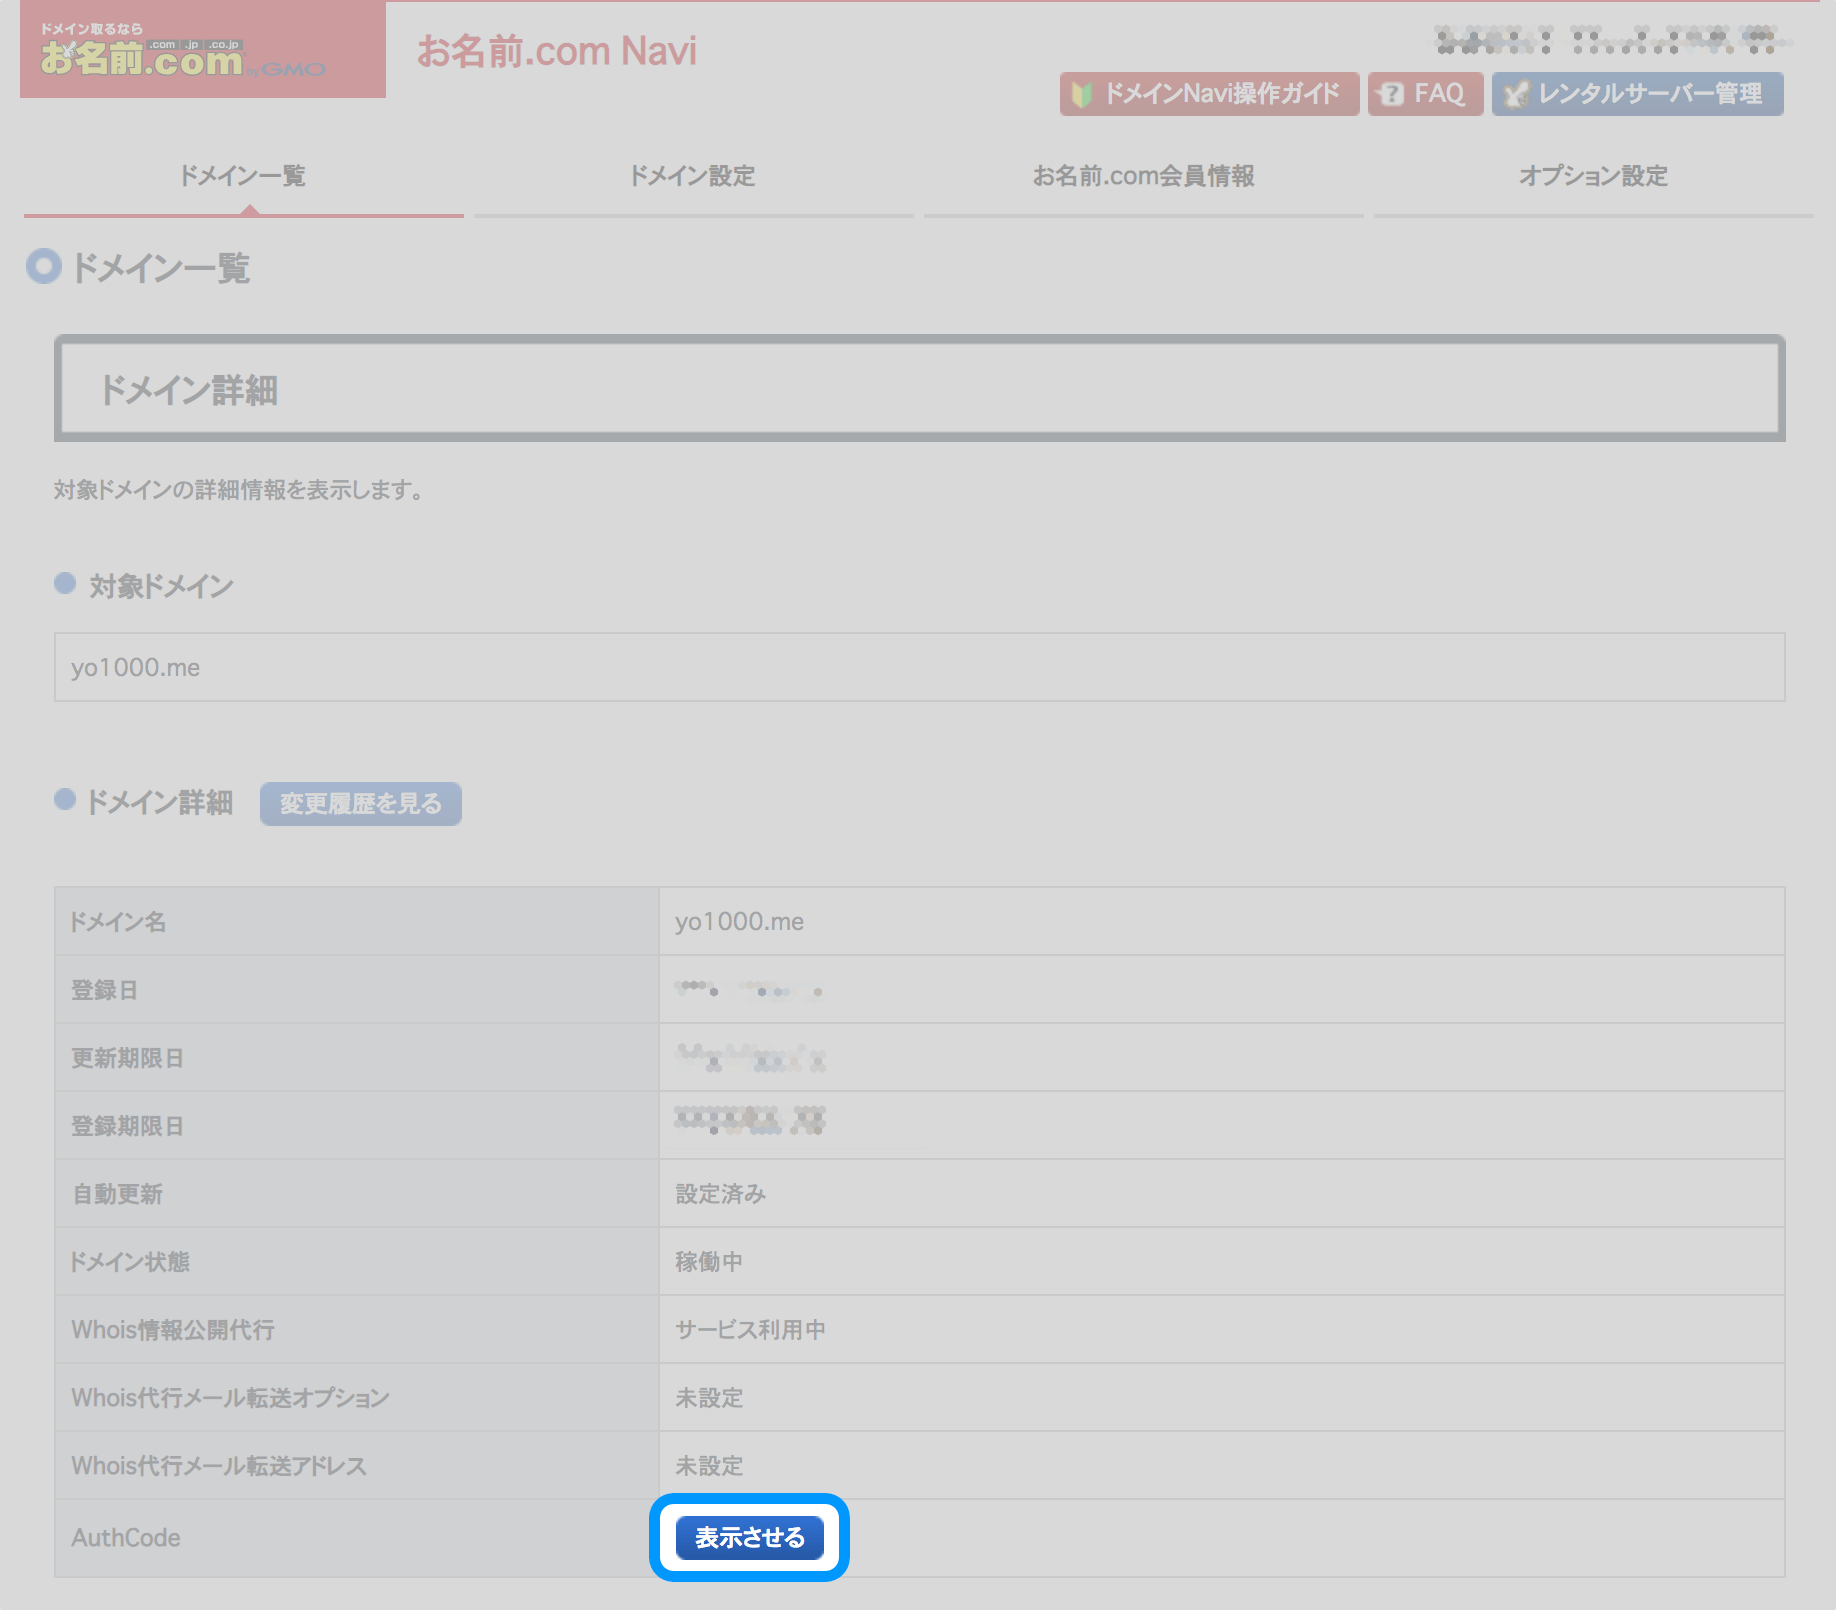Click the question mark icon in the FAQ button
The height and width of the screenshot is (1610, 1836).
[x=1393, y=95]
